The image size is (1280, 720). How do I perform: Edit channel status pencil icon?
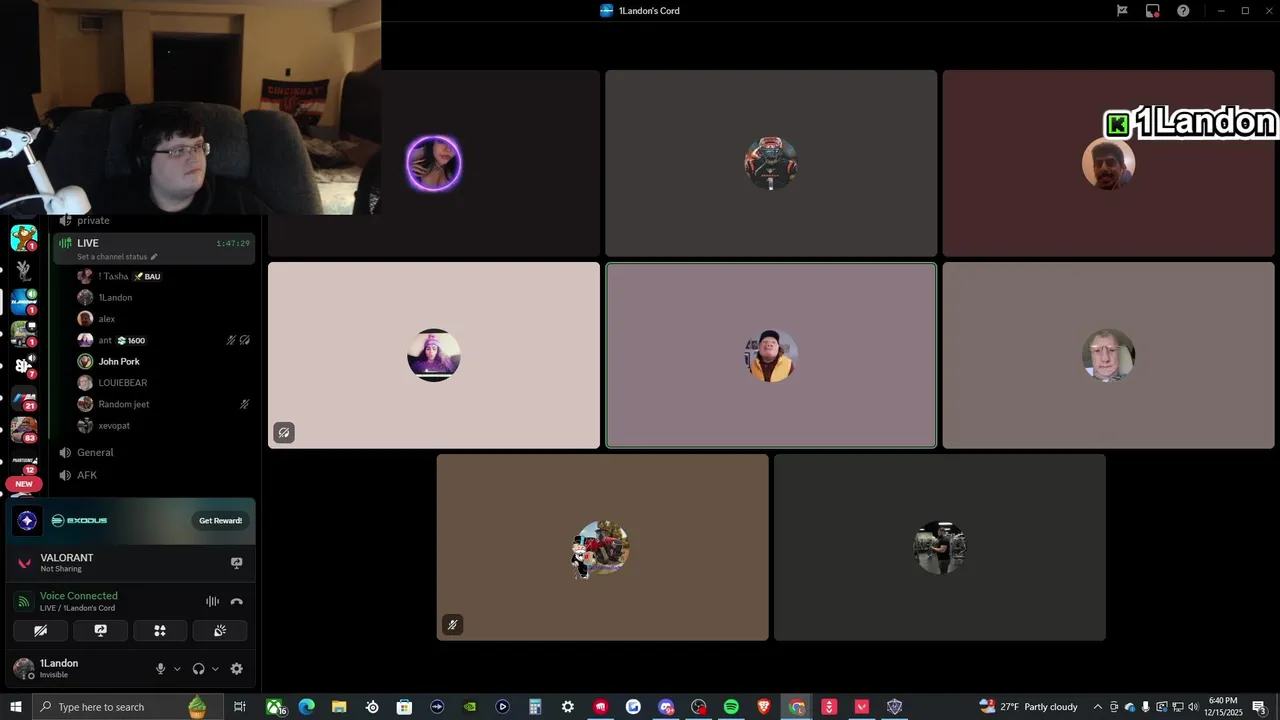[x=154, y=257]
